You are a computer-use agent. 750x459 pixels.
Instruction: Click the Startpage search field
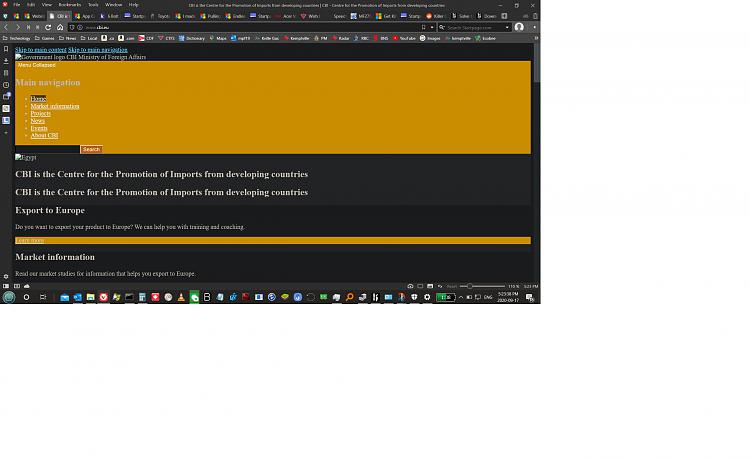(x=475, y=27)
